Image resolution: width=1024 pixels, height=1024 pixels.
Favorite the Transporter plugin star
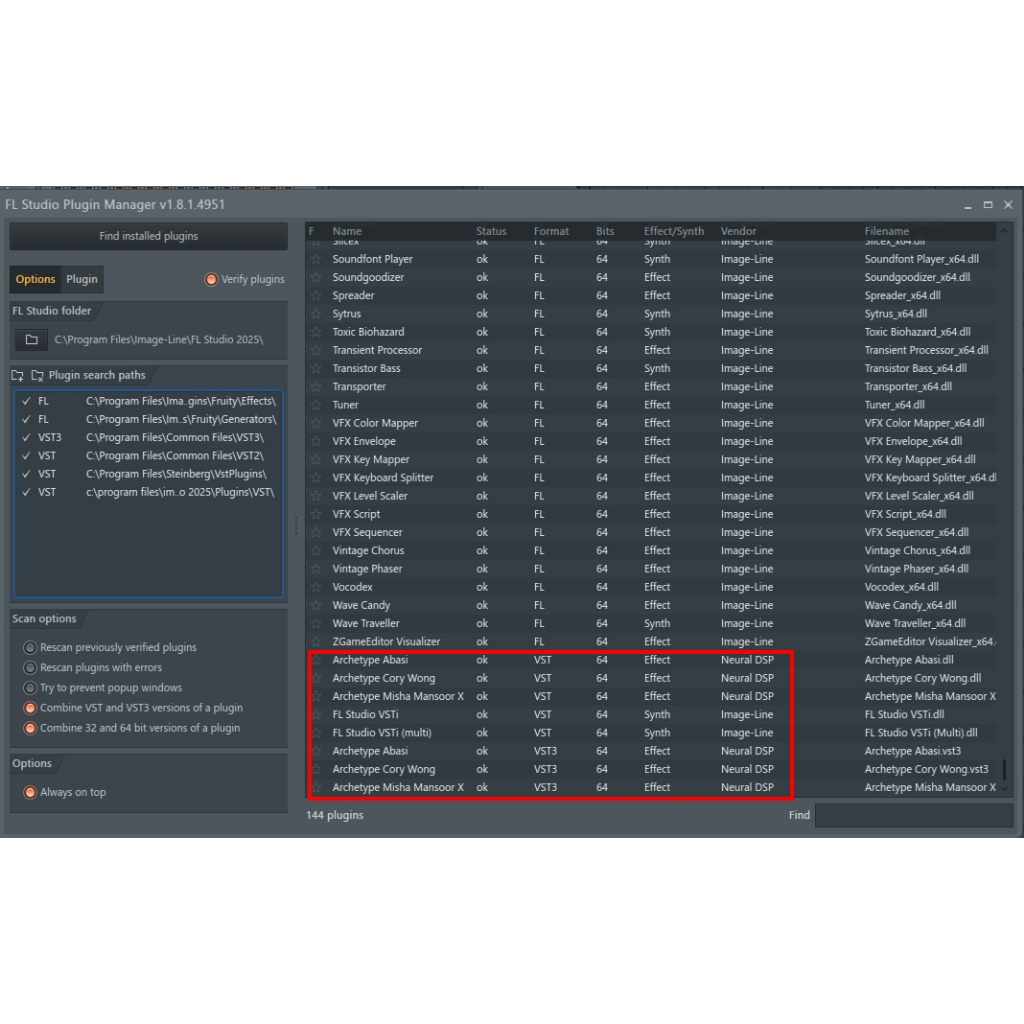[316, 387]
